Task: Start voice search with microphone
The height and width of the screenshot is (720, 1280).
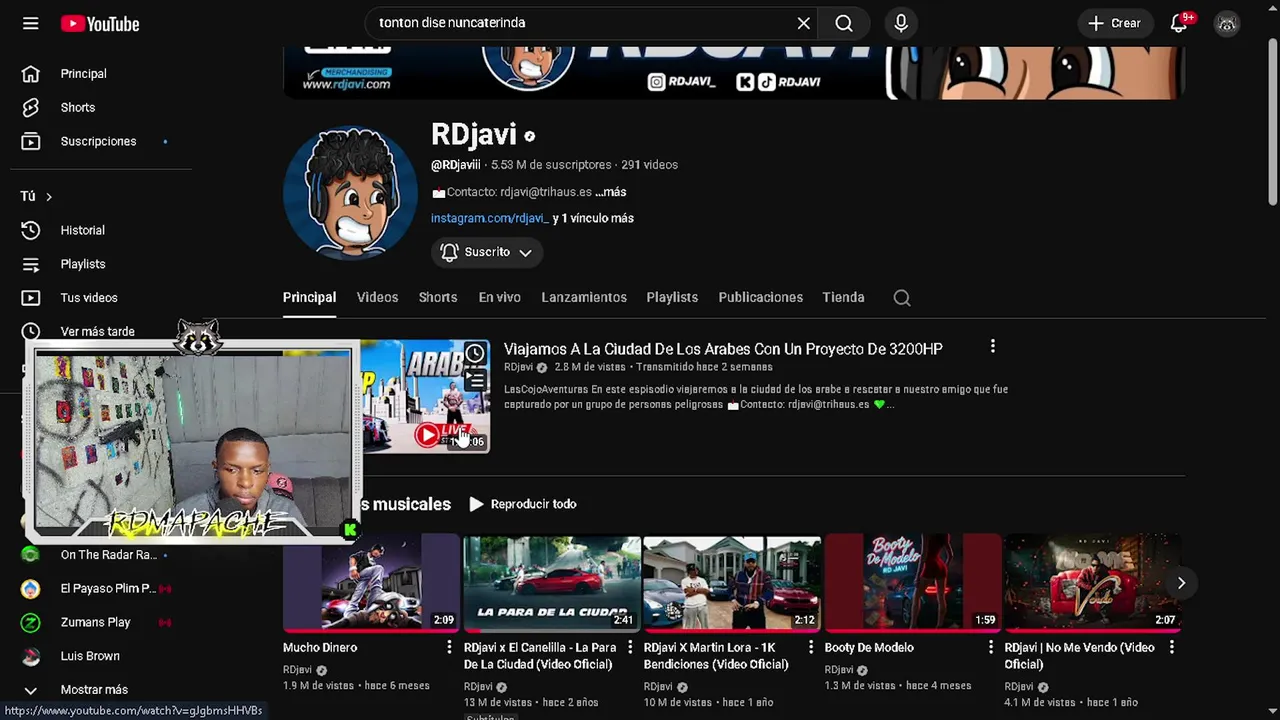Action: [x=901, y=23]
